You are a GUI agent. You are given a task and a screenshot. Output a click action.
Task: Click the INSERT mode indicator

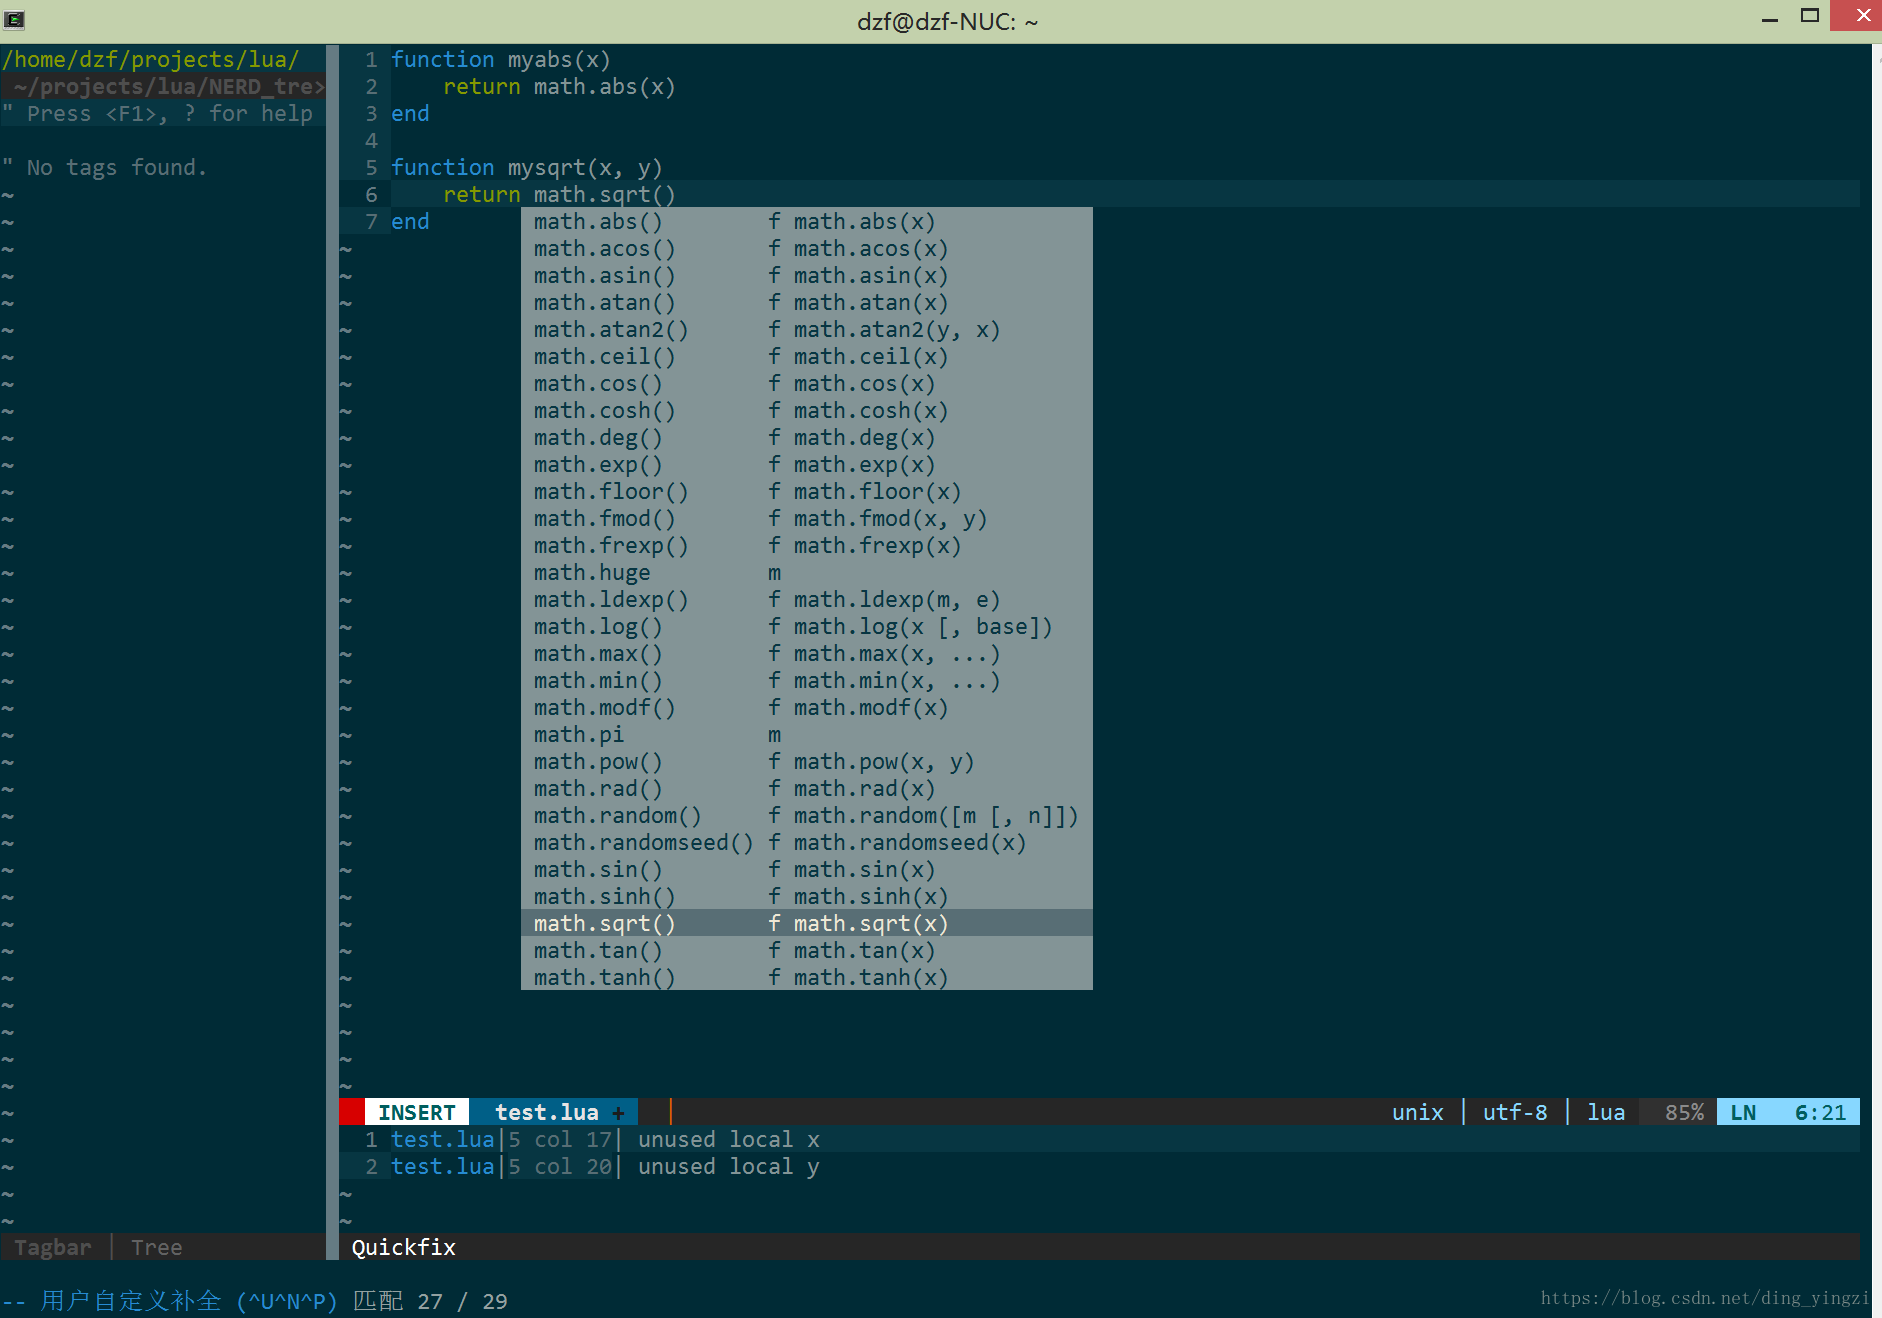[417, 1112]
